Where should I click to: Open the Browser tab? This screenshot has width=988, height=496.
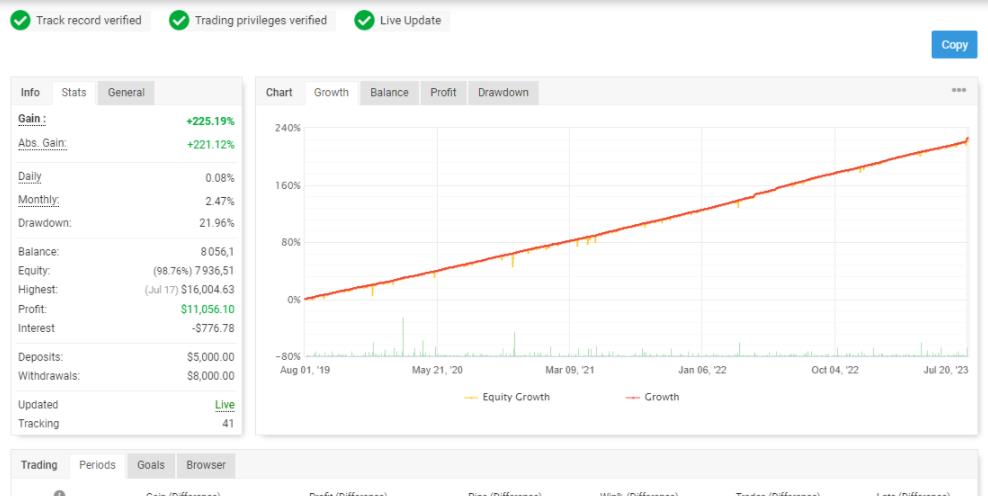(x=205, y=465)
